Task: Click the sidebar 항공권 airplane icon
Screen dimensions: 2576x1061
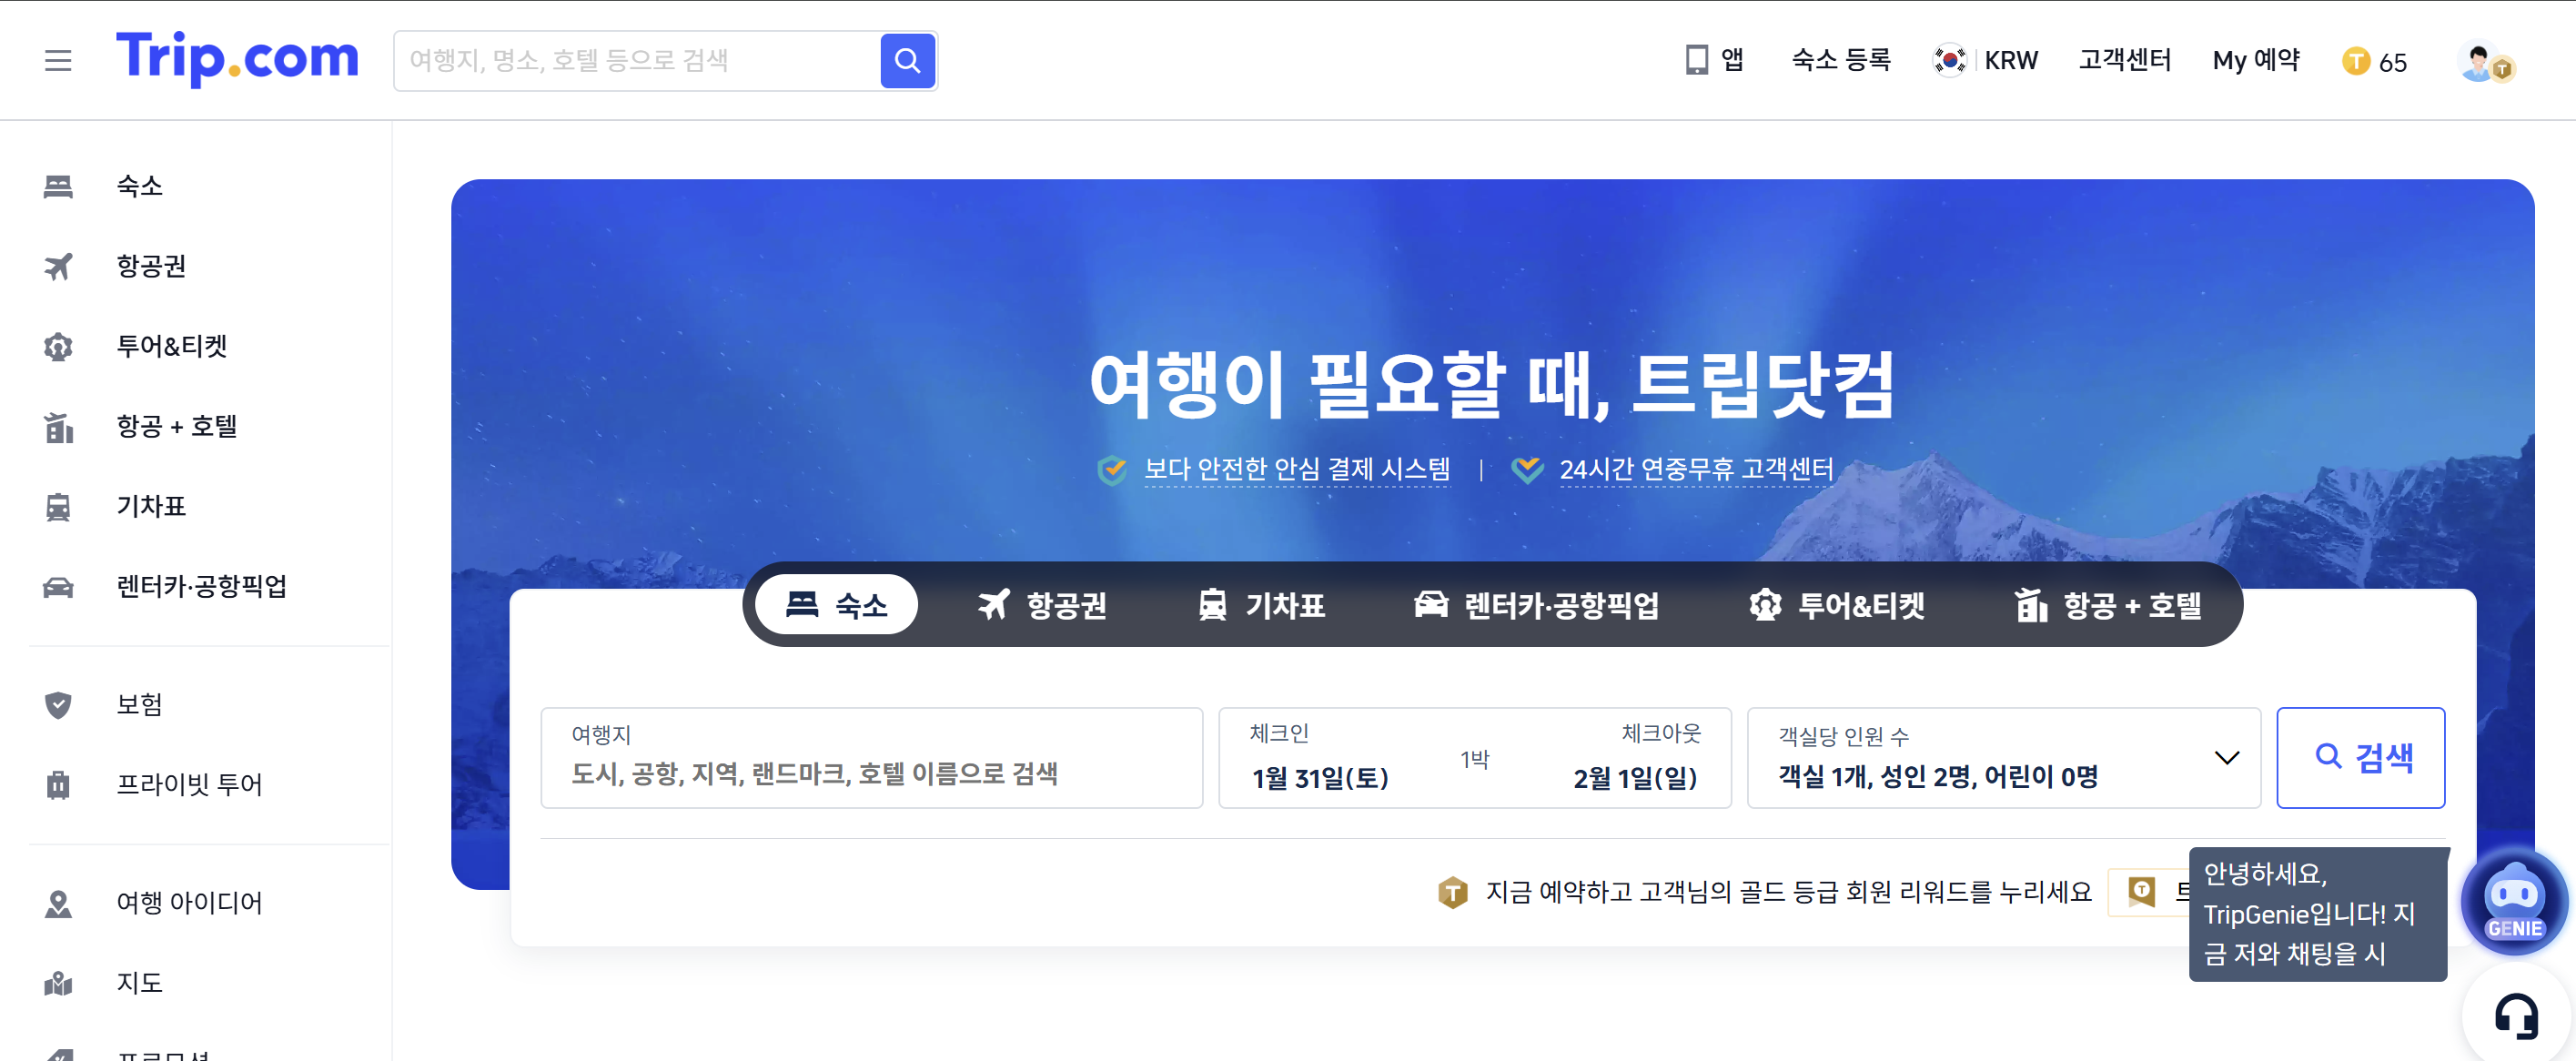Action: [58, 266]
